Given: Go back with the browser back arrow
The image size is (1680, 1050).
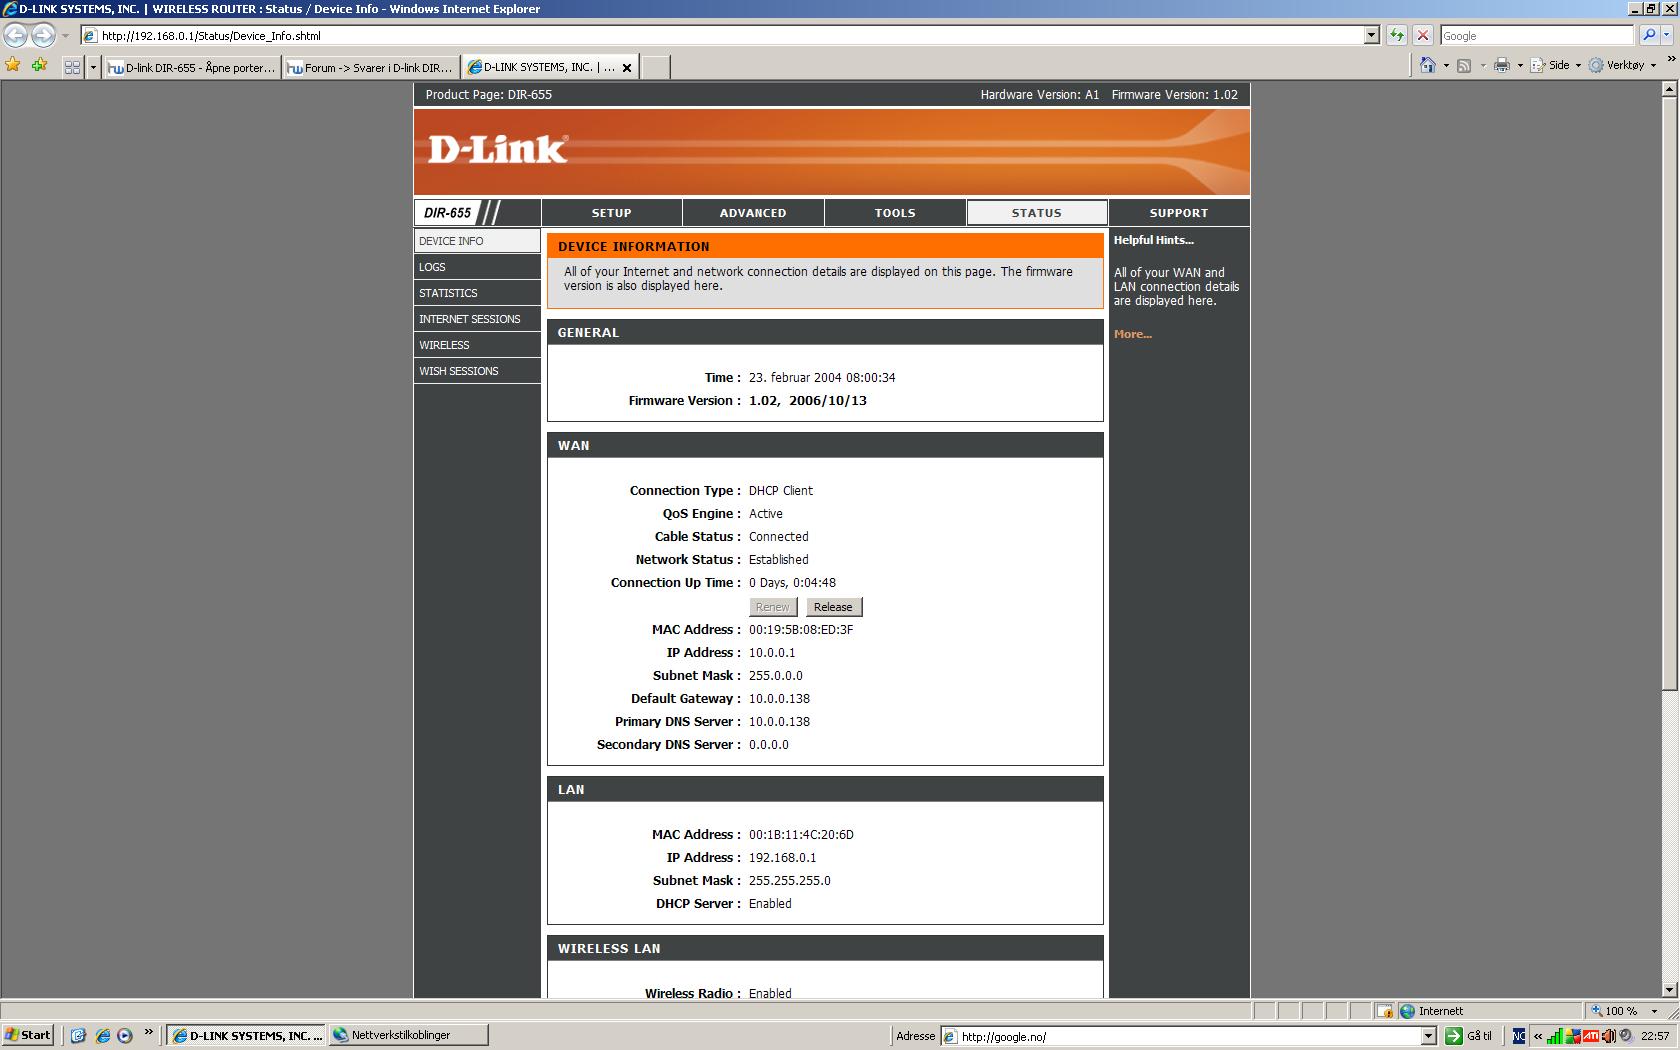Looking at the screenshot, I should click(x=15, y=35).
